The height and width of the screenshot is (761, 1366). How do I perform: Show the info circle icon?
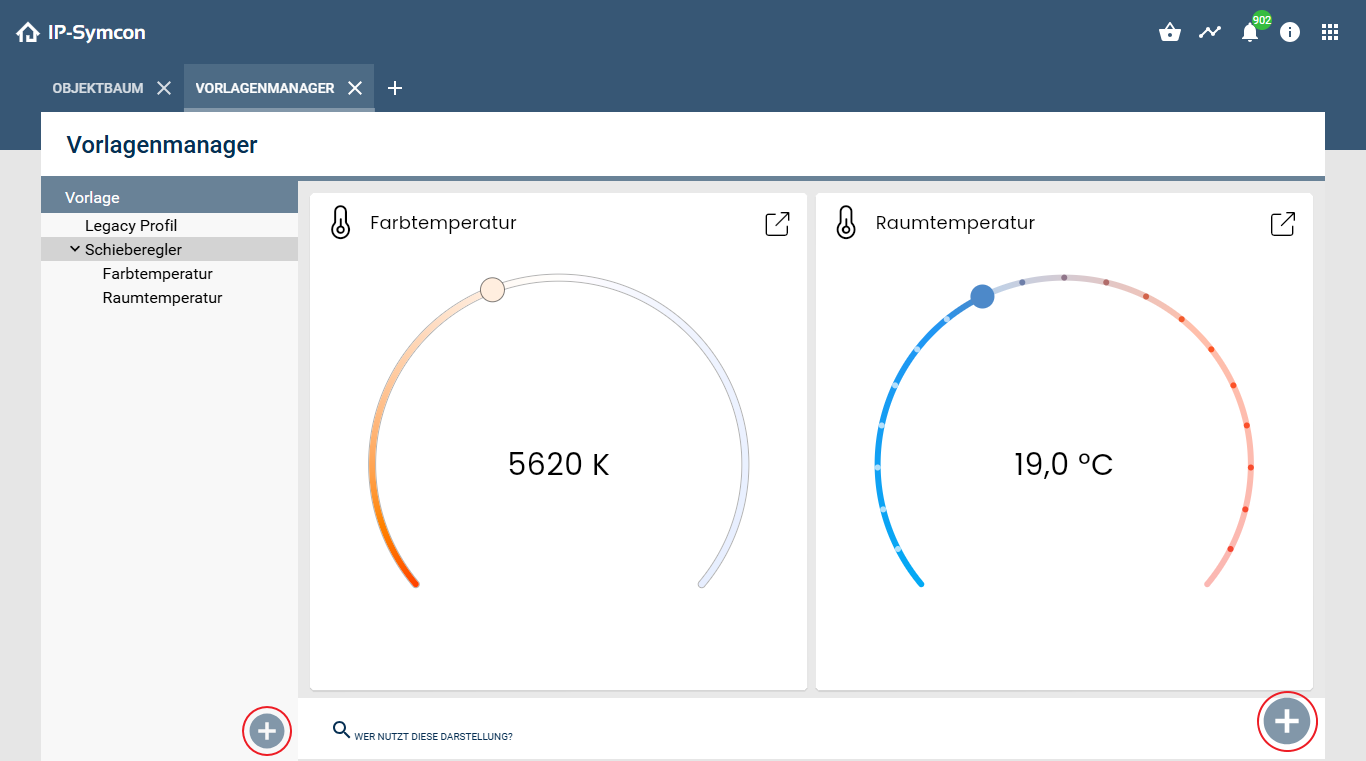(1290, 32)
